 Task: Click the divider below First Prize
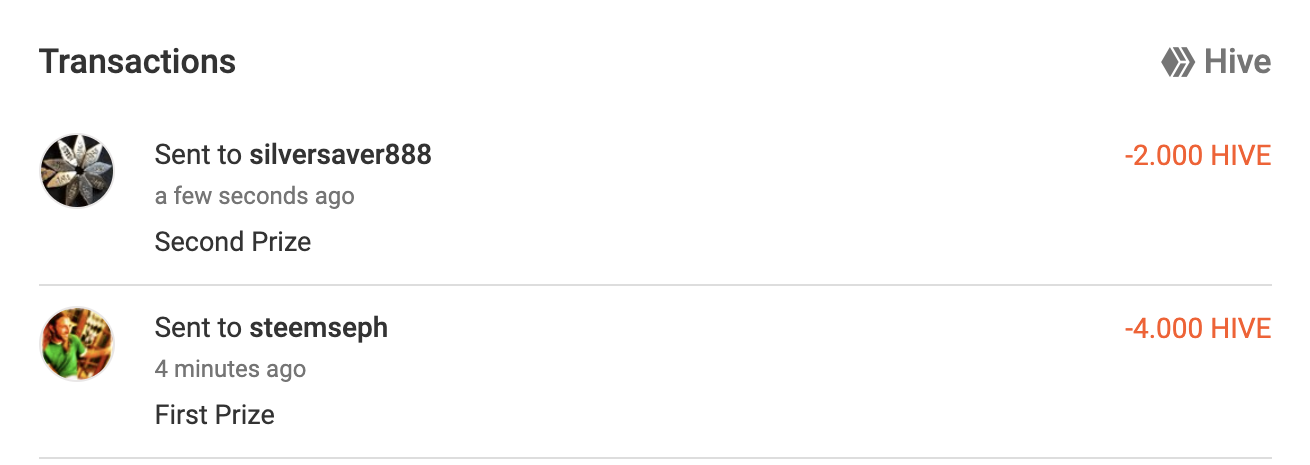pos(655,458)
